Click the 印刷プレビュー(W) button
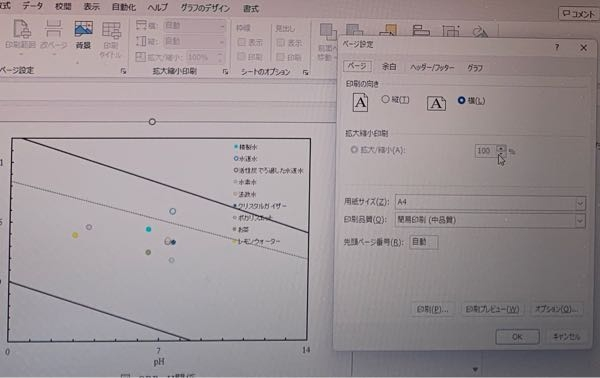The image size is (600, 378). [x=492, y=309]
